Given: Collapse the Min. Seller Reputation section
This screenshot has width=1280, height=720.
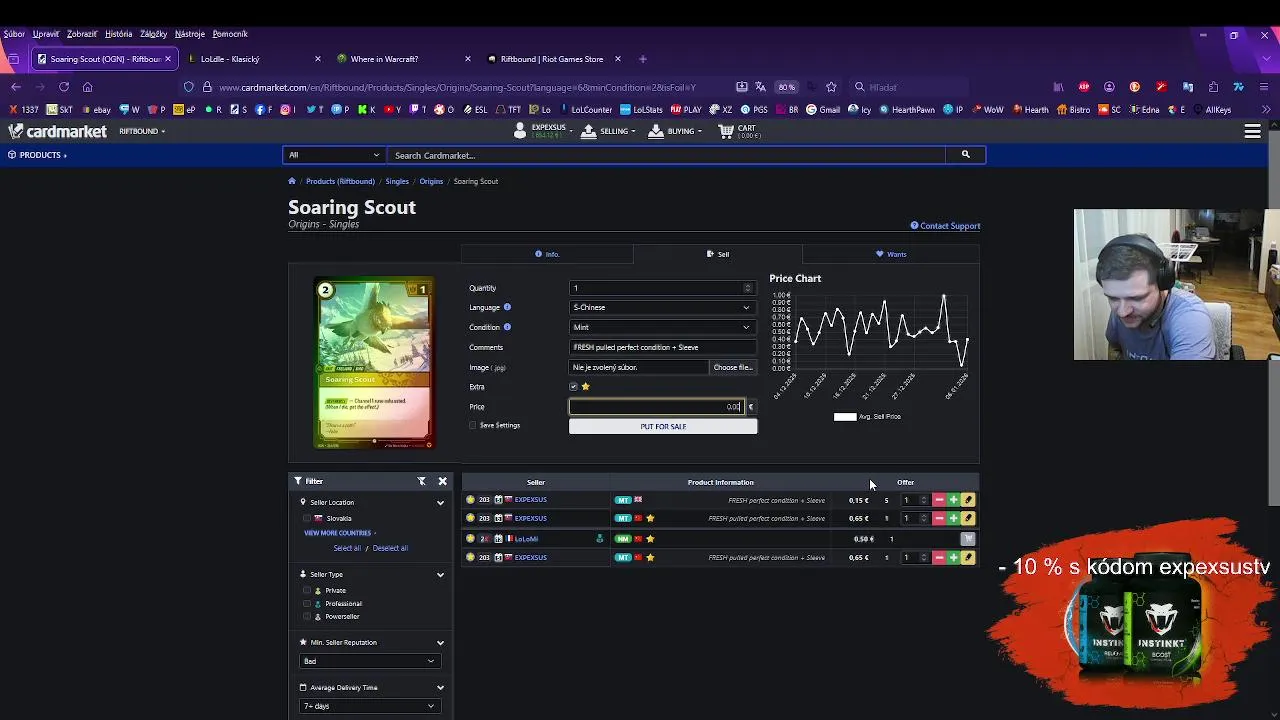Looking at the screenshot, I should coord(440,643).
